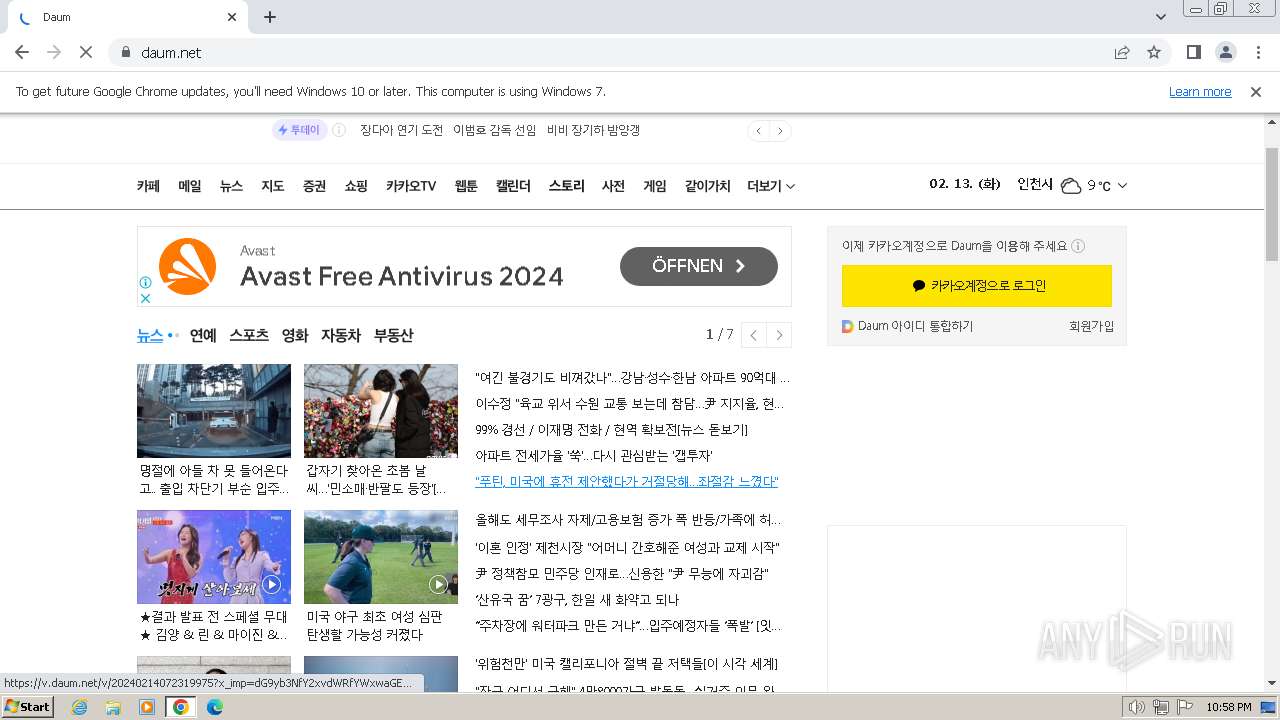The image size is (1280, 720).
Task: Select the 자동차 tab
Action: click(x=341, y=336)
